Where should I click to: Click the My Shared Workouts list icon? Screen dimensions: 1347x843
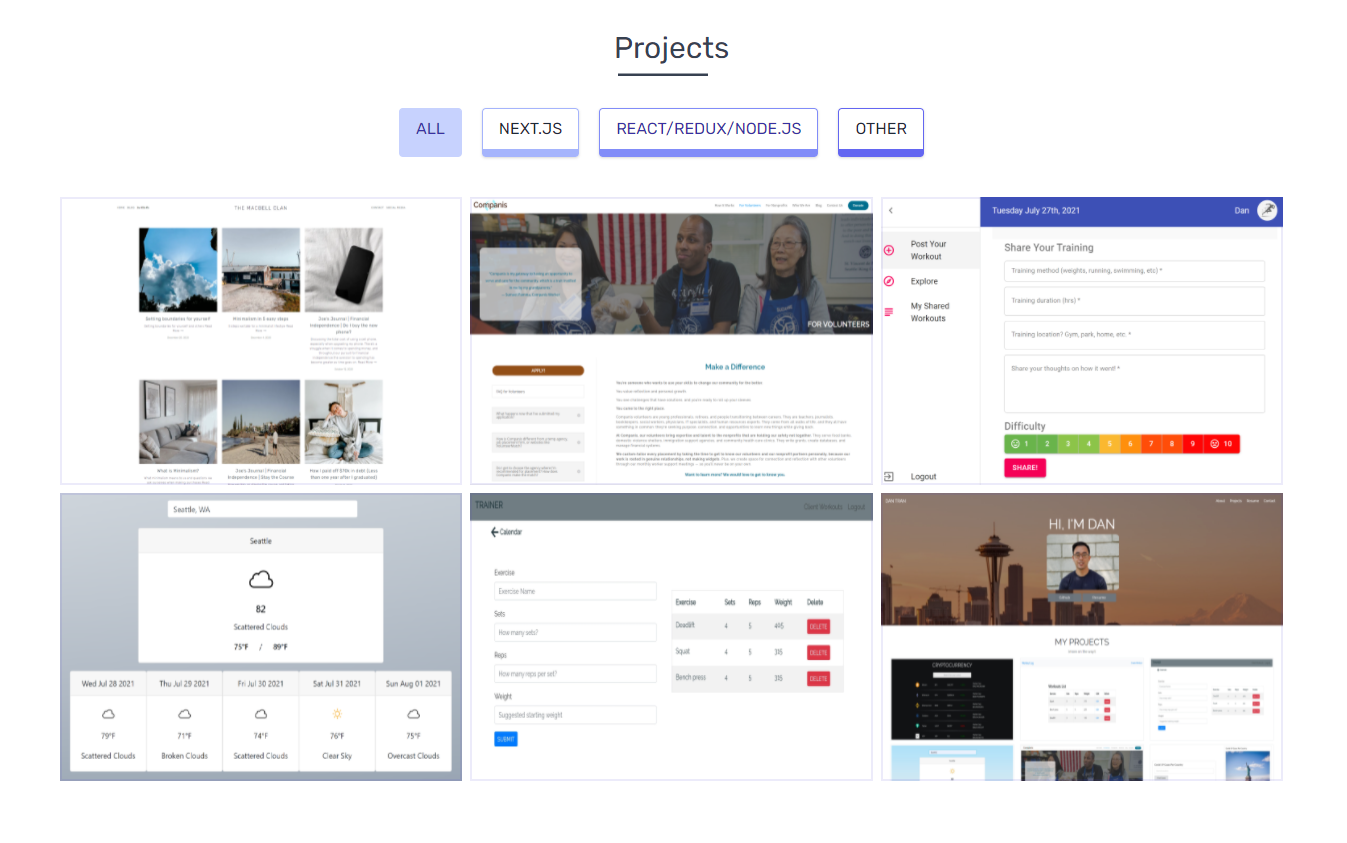(889, 312)
